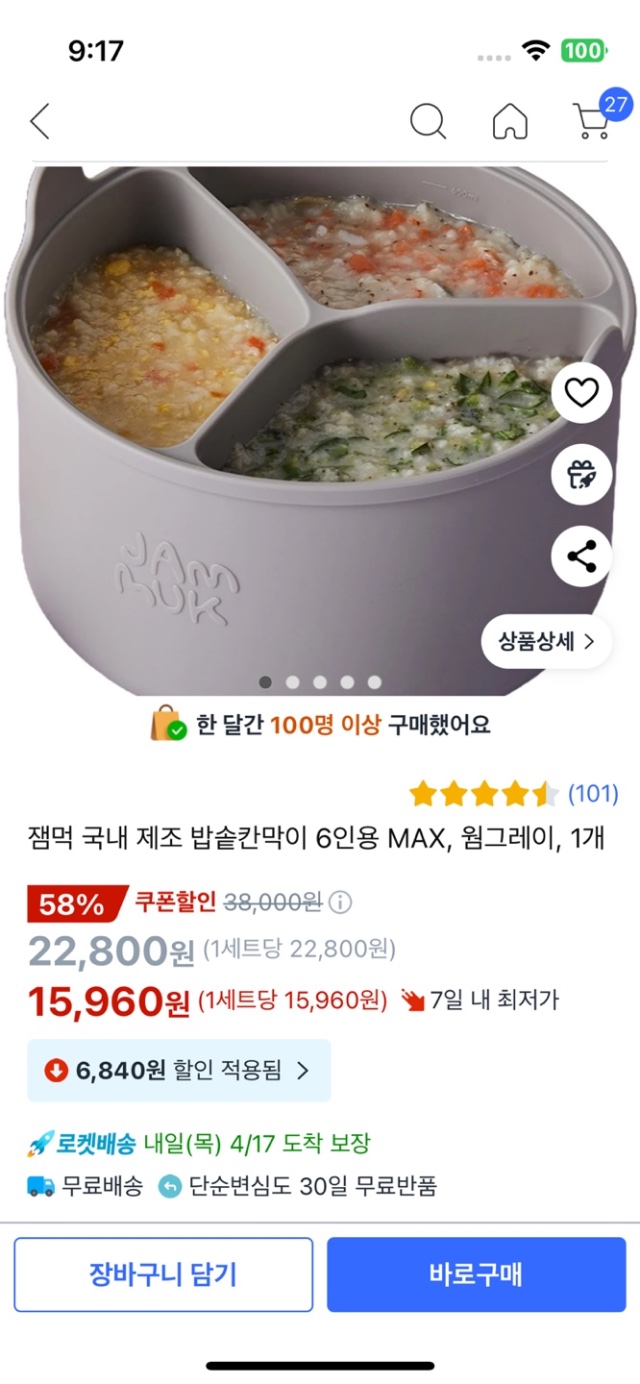Open the shopping cart with 27 items

click(594, 120)
